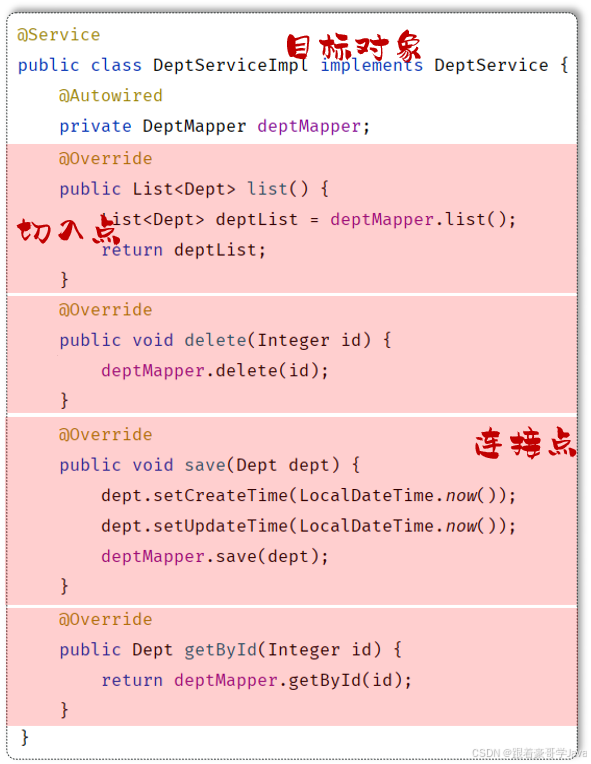Click 'public List<Dept> list() {' line

point(194,189)
